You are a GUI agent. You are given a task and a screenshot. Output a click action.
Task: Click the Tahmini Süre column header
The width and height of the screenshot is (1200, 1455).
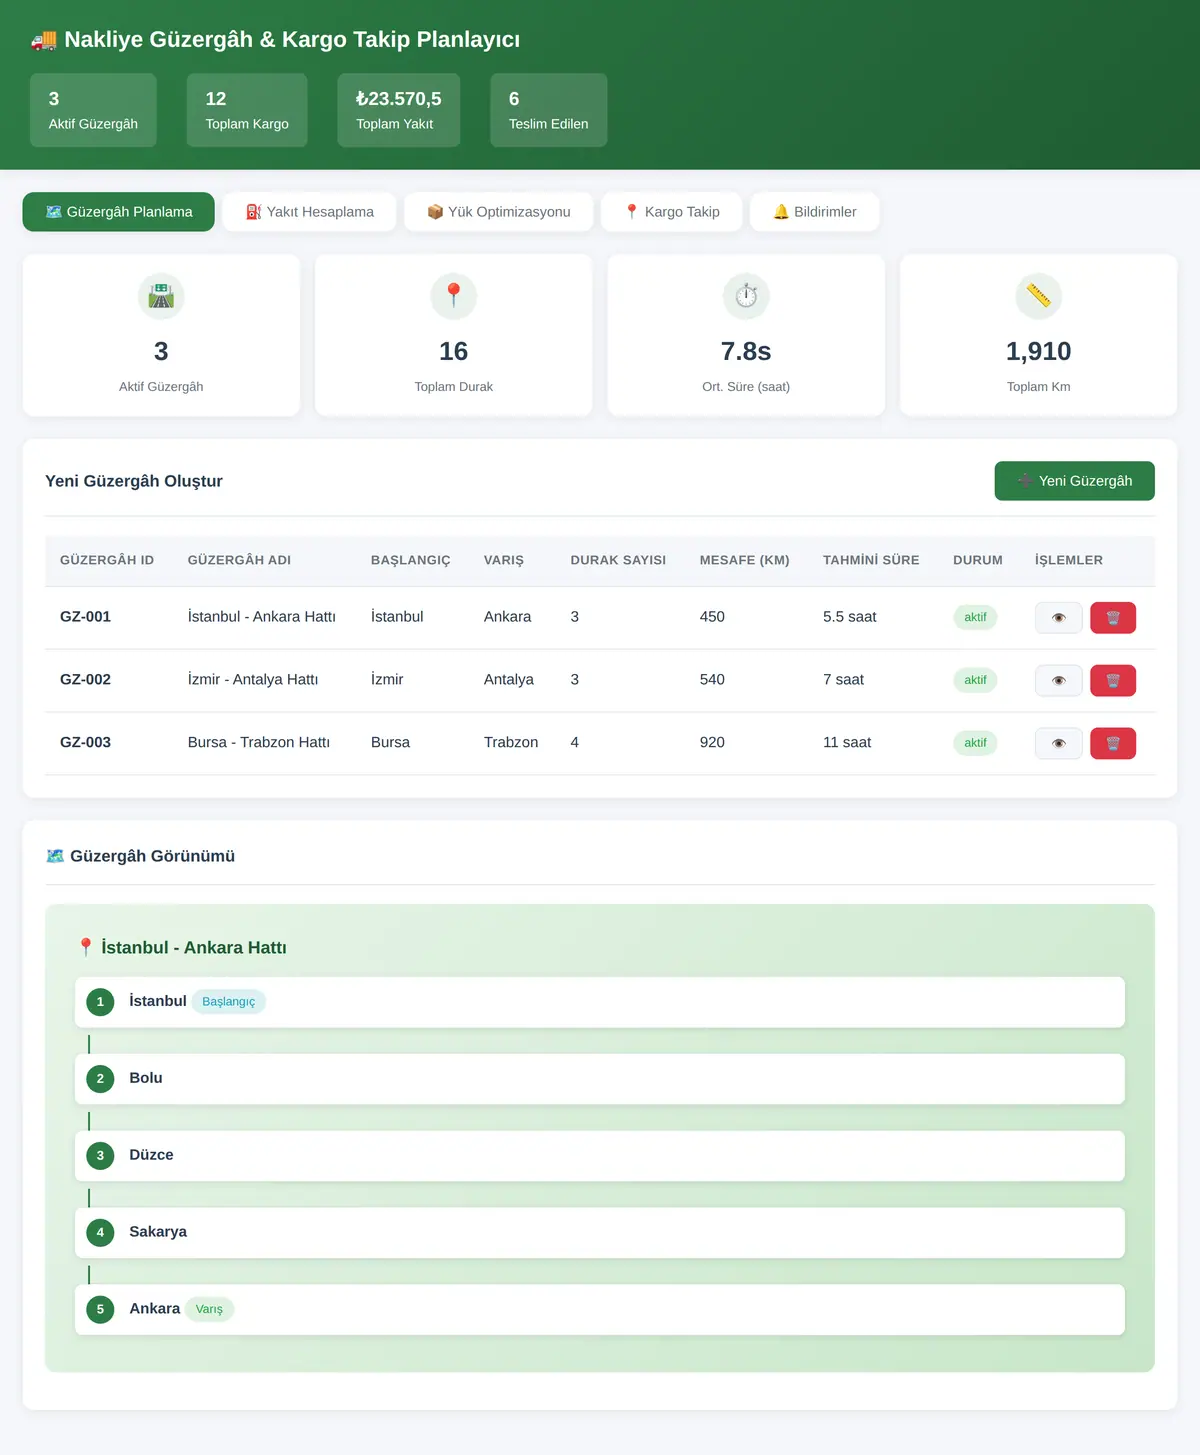click(871, 560)
